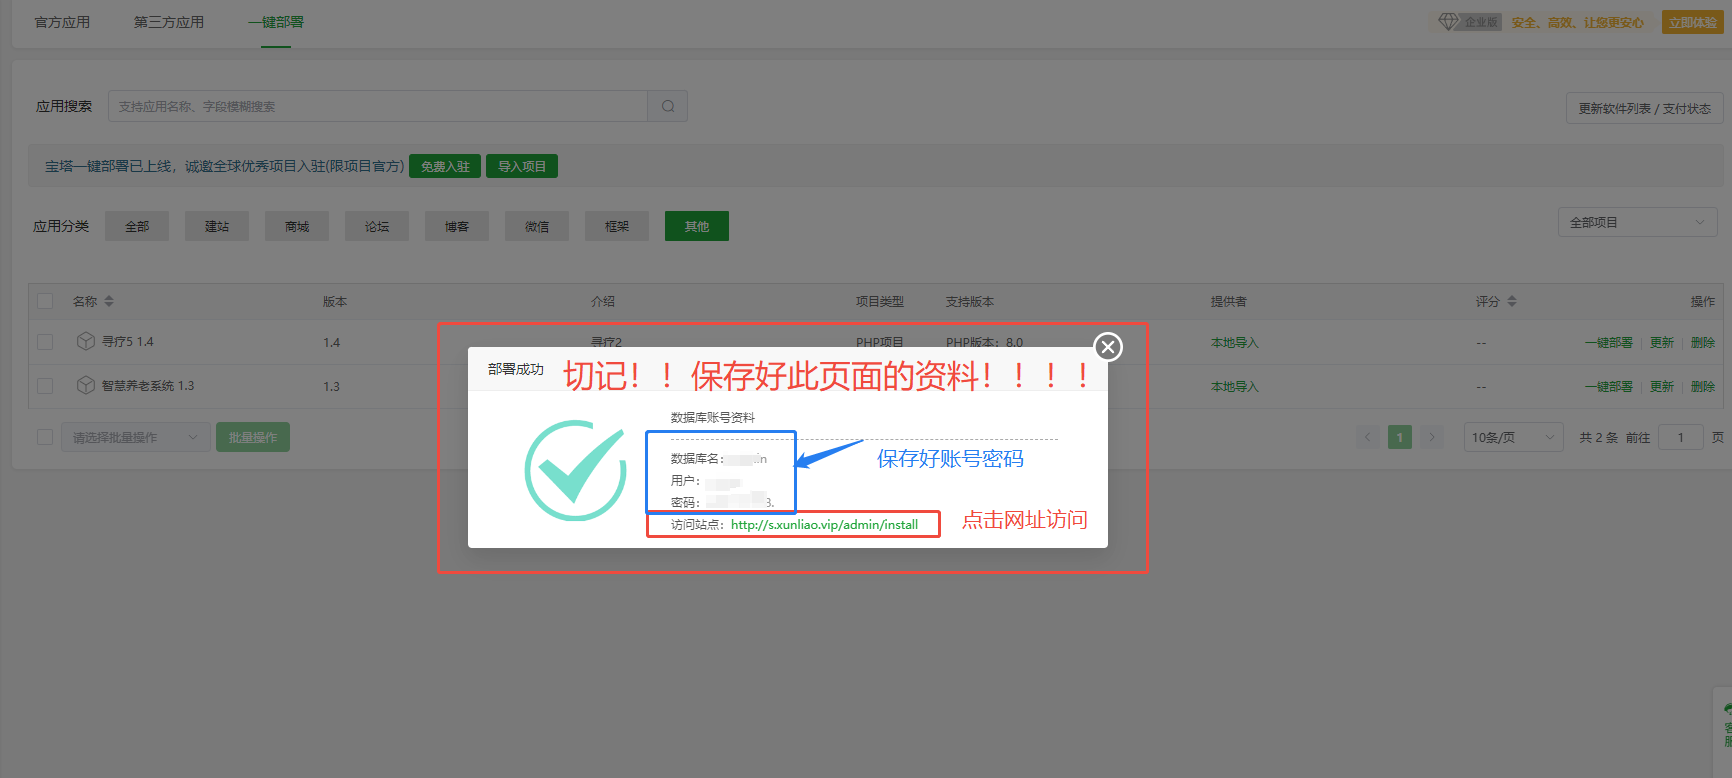Click the 寻疗5 1.4 package cube icon

[x=86, y=342]
